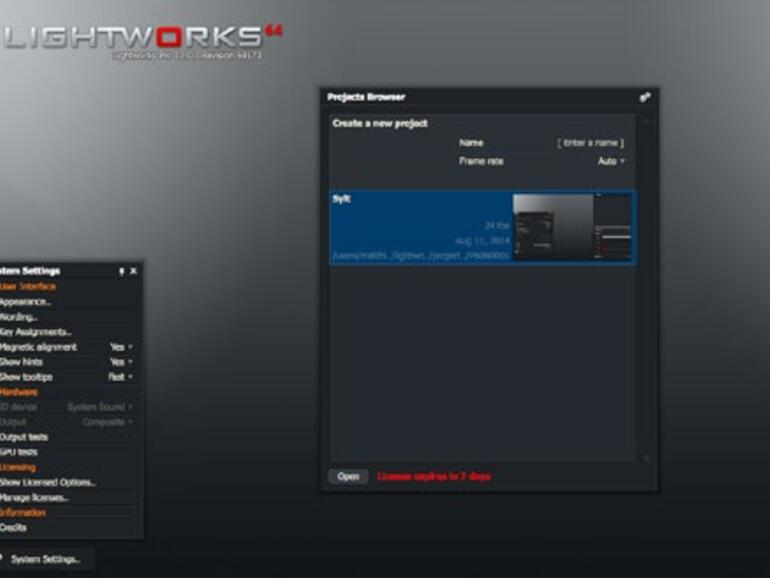
Task: Click the Projects Browser title
Action: (366, 97)
